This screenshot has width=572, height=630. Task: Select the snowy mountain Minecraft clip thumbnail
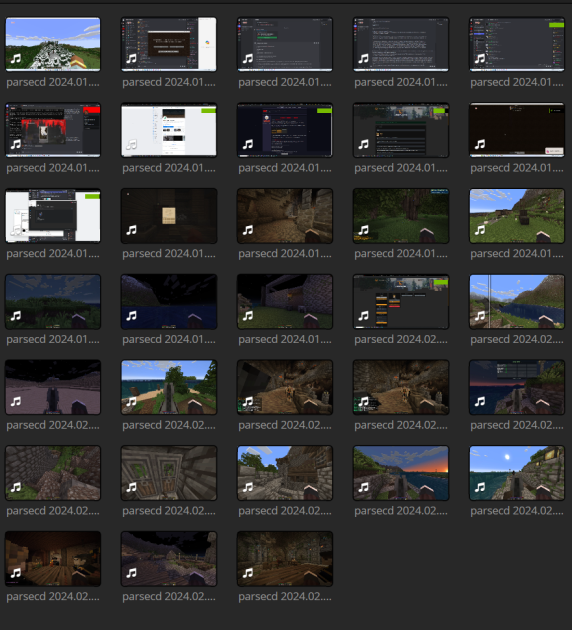coord(53,44)
